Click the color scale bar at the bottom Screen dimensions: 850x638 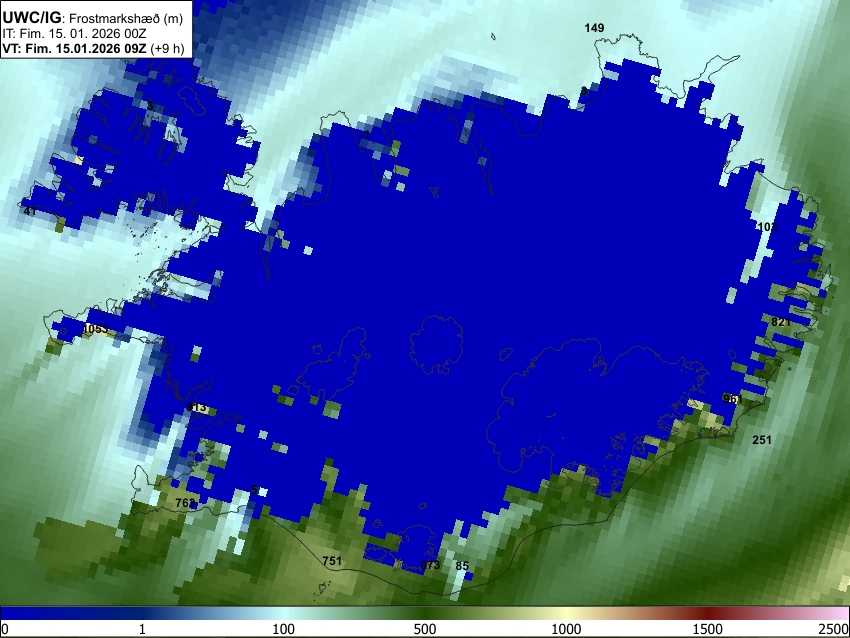coord(425,613)
